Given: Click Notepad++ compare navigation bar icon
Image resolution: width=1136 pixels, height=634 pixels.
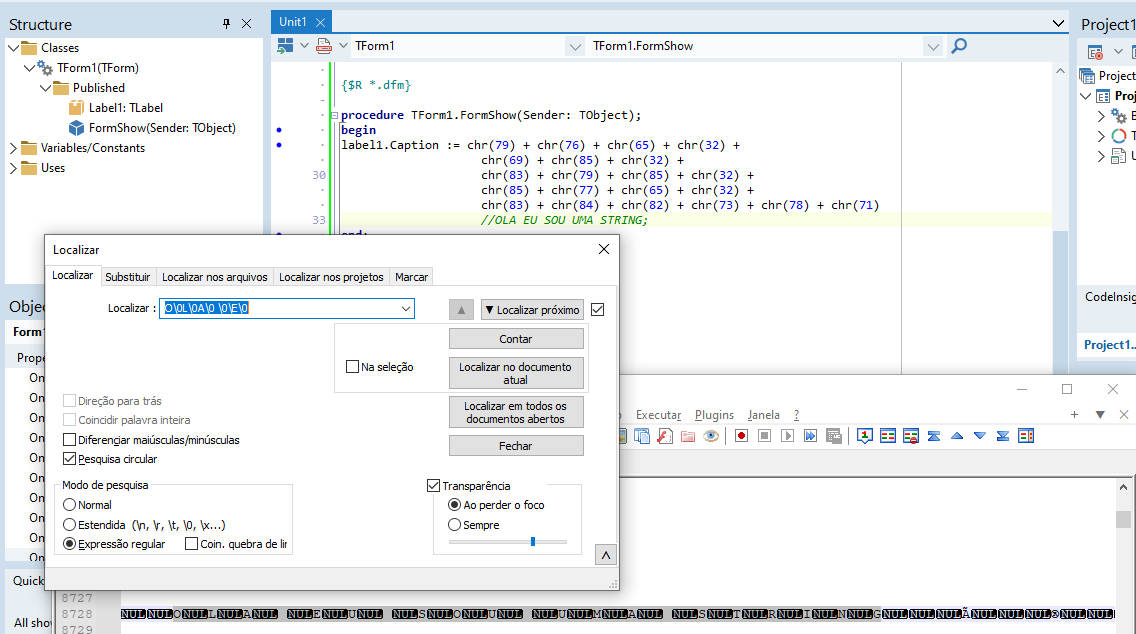Looking at the screenshot, I should (x=1026, y=435).
